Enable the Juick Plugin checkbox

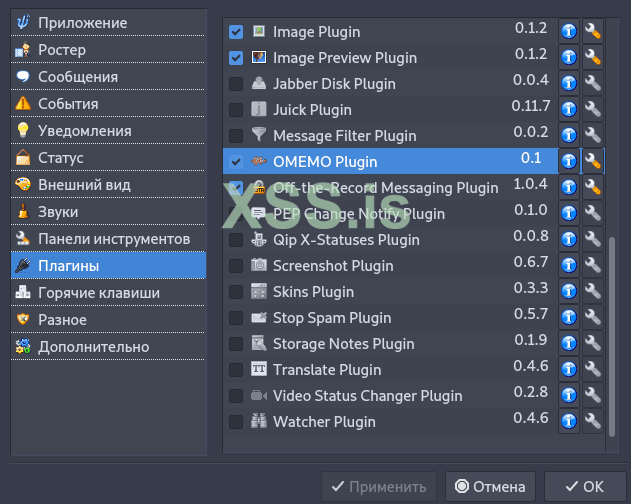pyautogui.click(x=236, y=110)
